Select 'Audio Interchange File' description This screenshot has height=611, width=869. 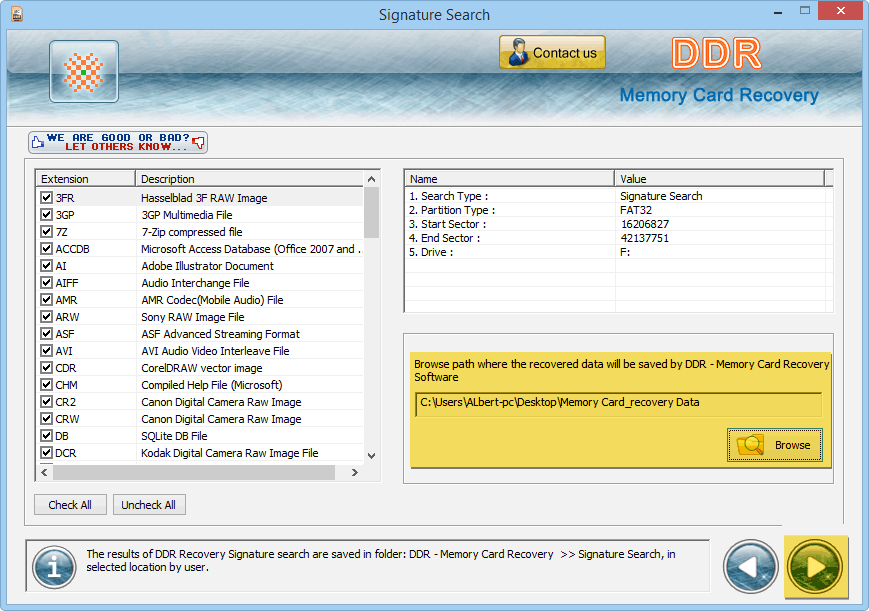pos(195,283)
